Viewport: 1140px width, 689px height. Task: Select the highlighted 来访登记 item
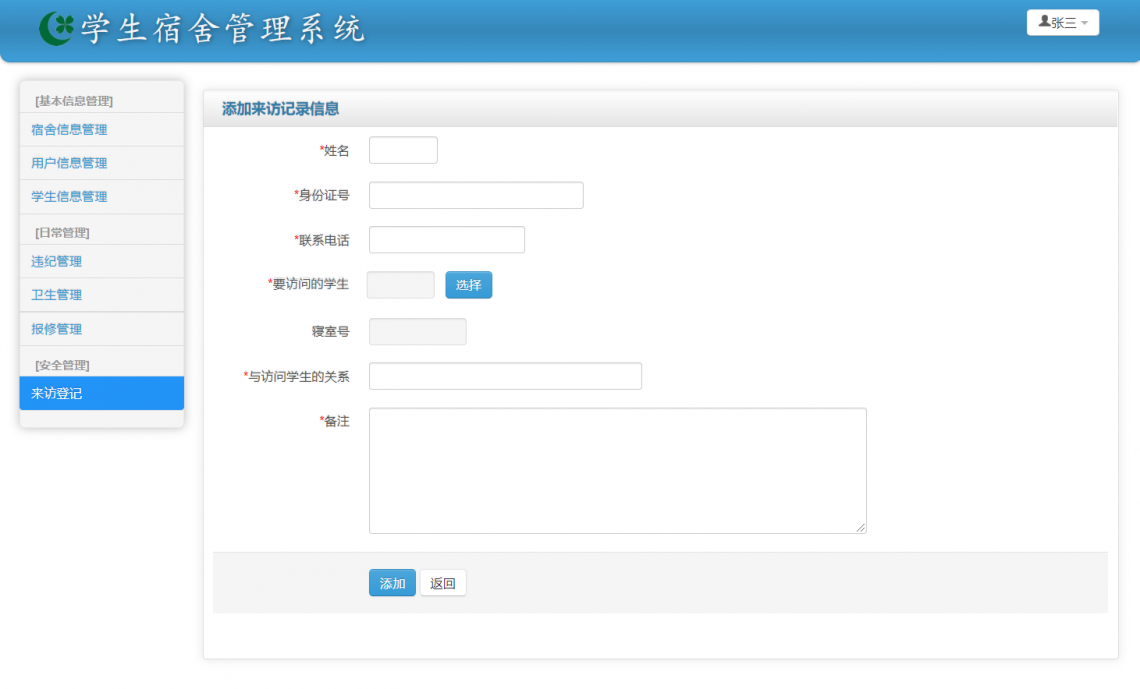point(102,393)
